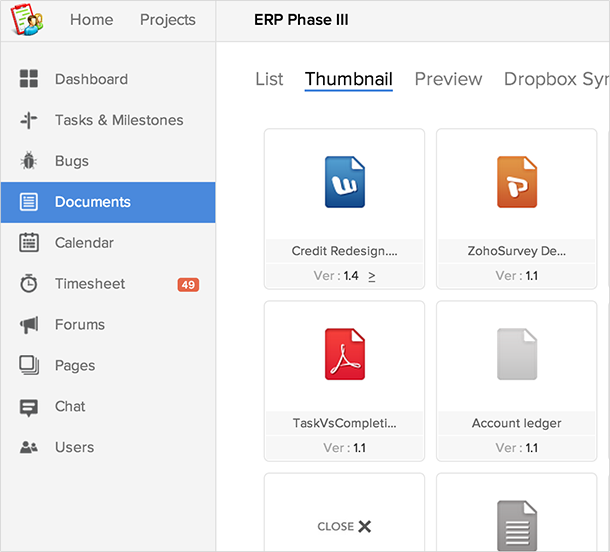
Task: Open the blank gray file icon
Action: pos(517,354)
